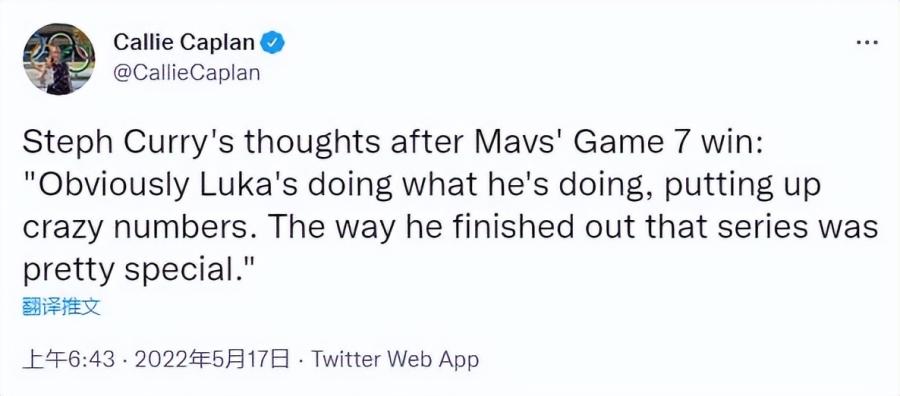Screen dimensions: 900x396
Task: Click the words "pretty special."
Action: pyautogui.click(x=139, y=271)
